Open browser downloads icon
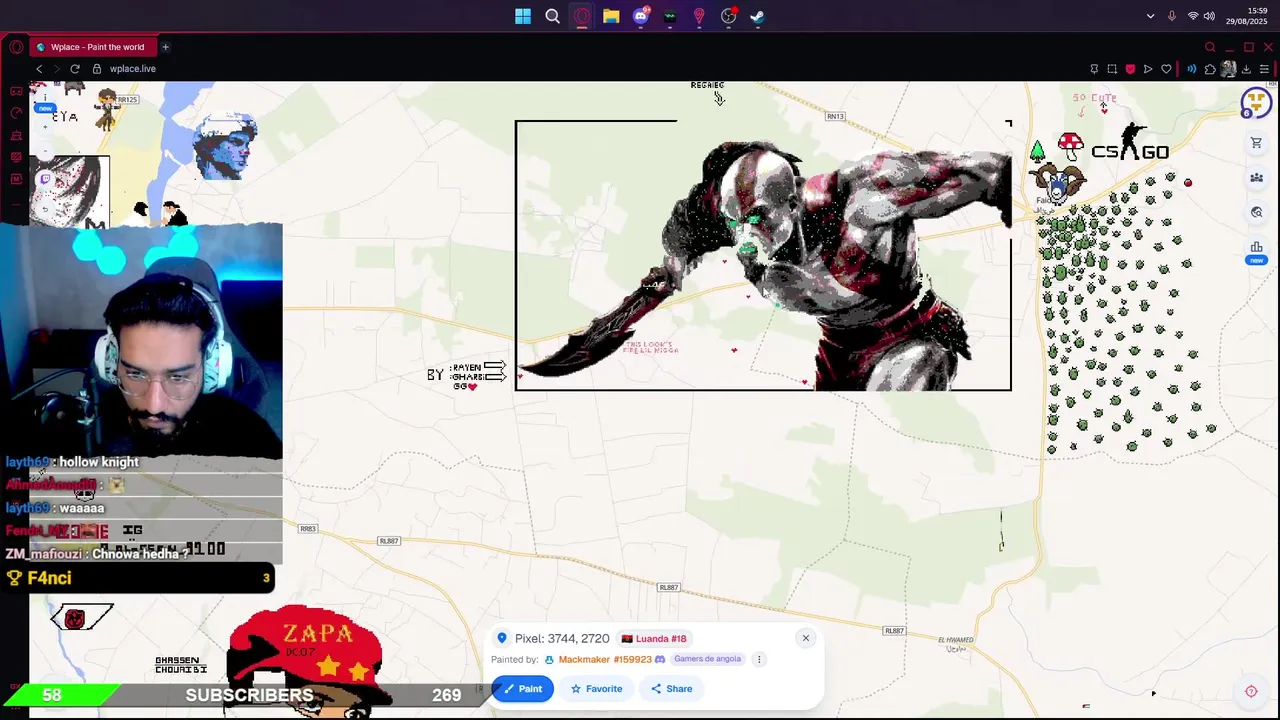The height and width of the screenshot is (720, 1280). coord(1246,69)
